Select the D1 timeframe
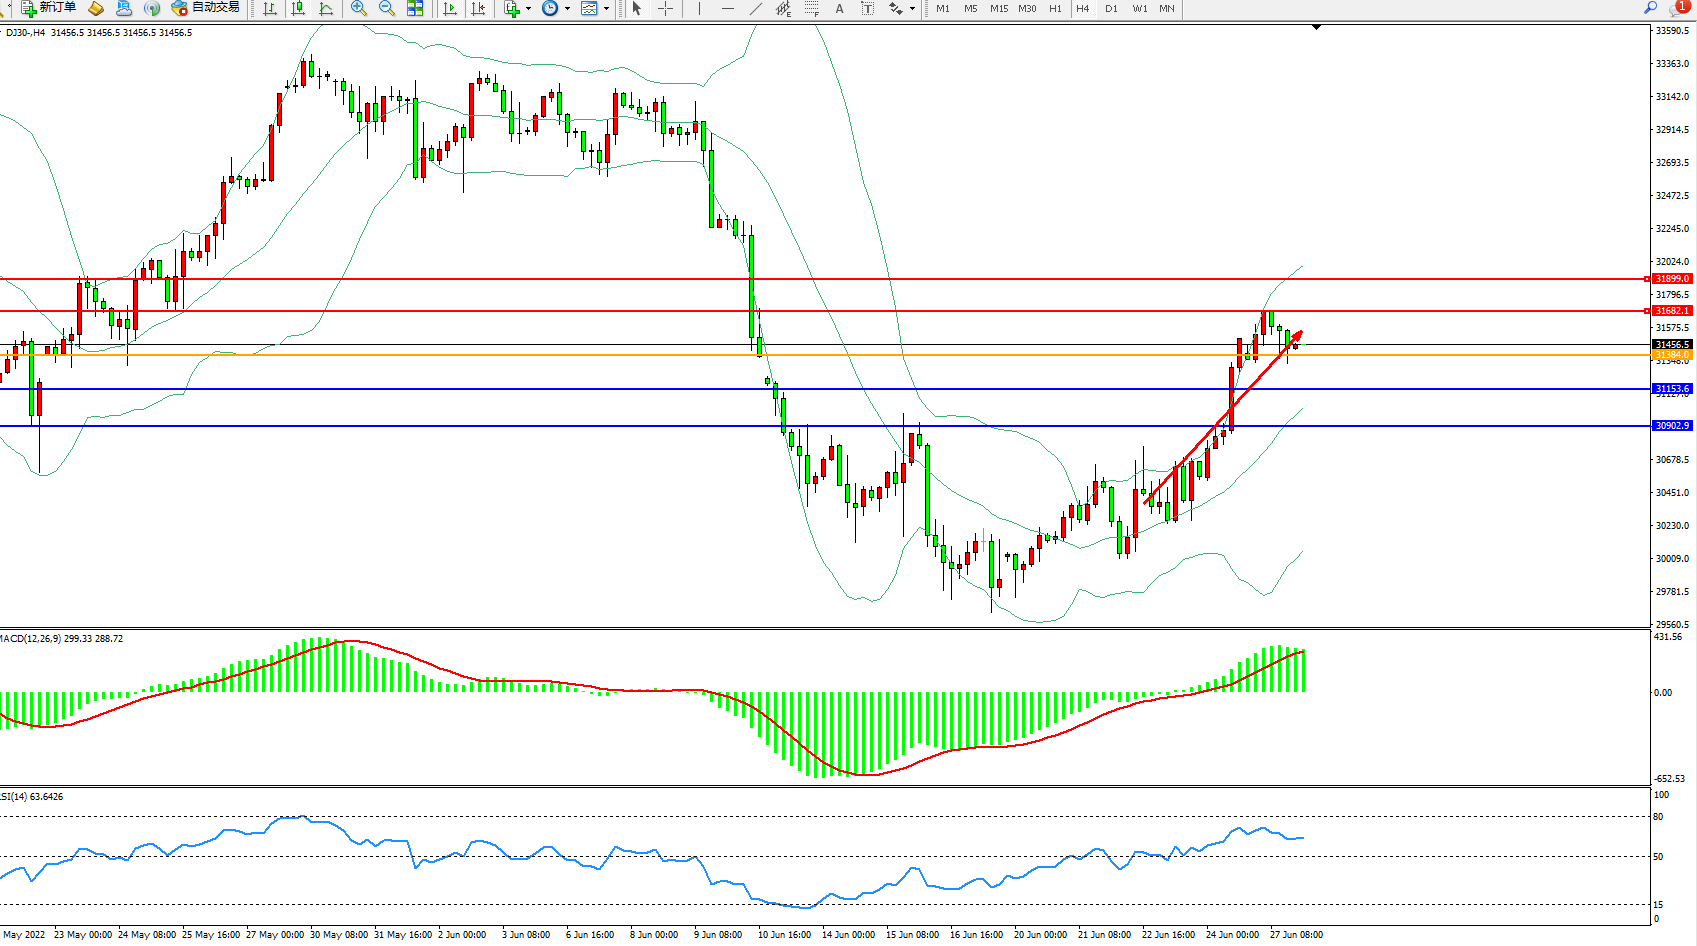 pos(1111,8)
